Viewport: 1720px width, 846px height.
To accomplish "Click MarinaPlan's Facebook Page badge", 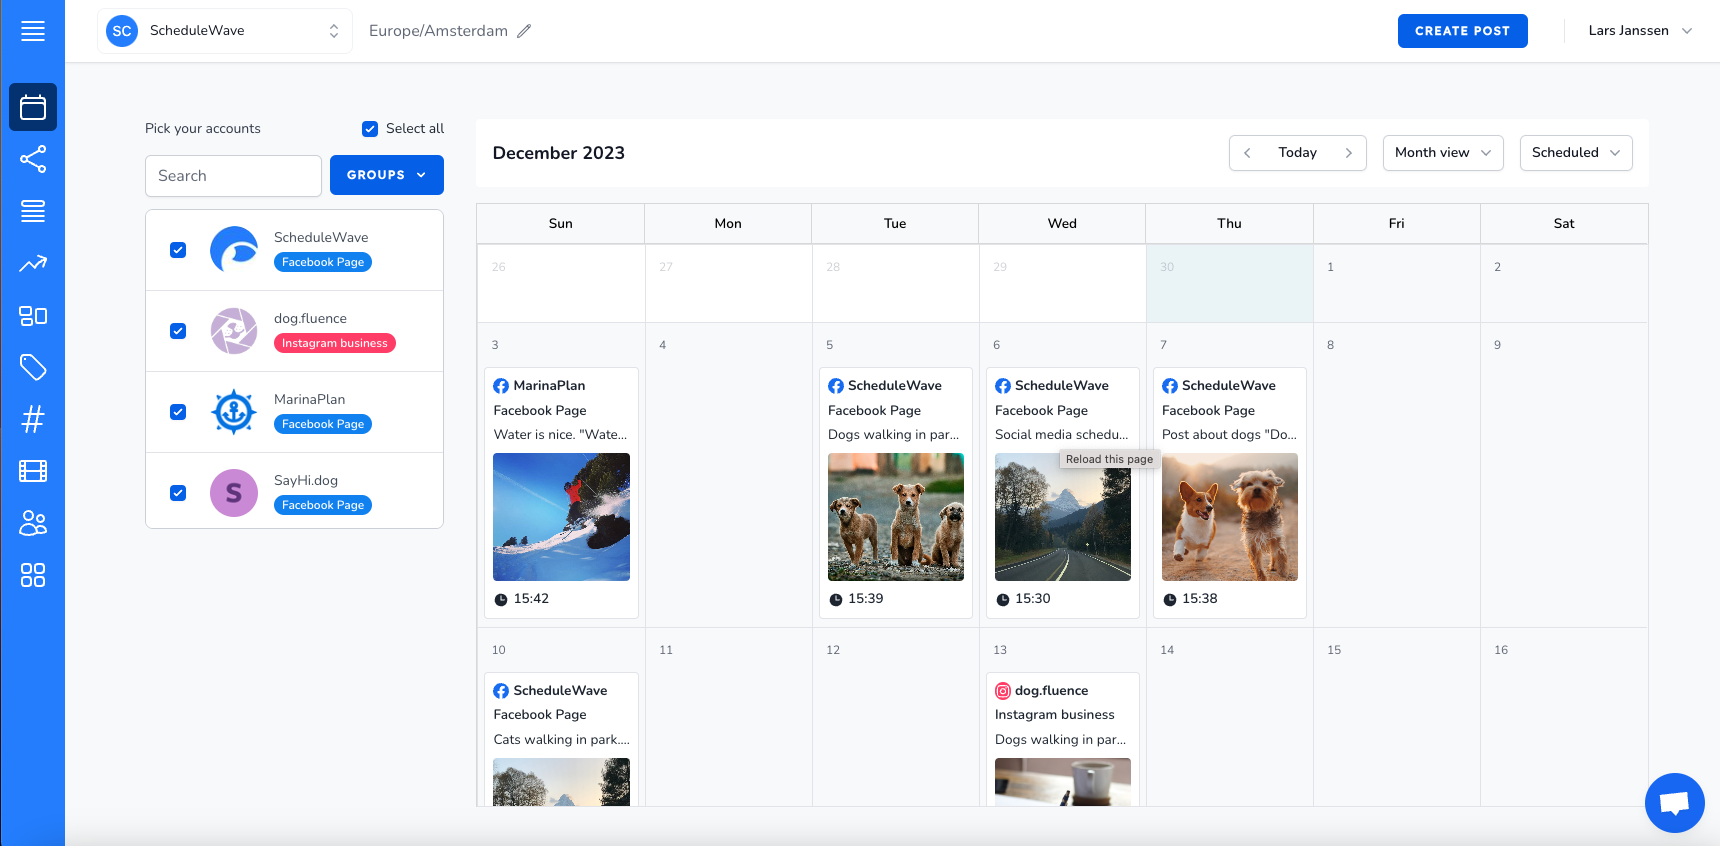I will [x=323, y=424].
